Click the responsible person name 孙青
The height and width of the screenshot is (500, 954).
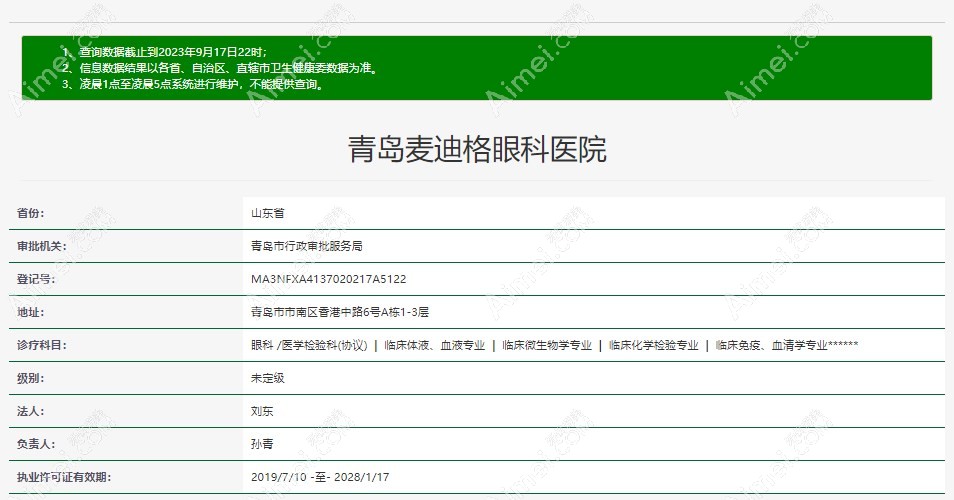coord(262,443)
